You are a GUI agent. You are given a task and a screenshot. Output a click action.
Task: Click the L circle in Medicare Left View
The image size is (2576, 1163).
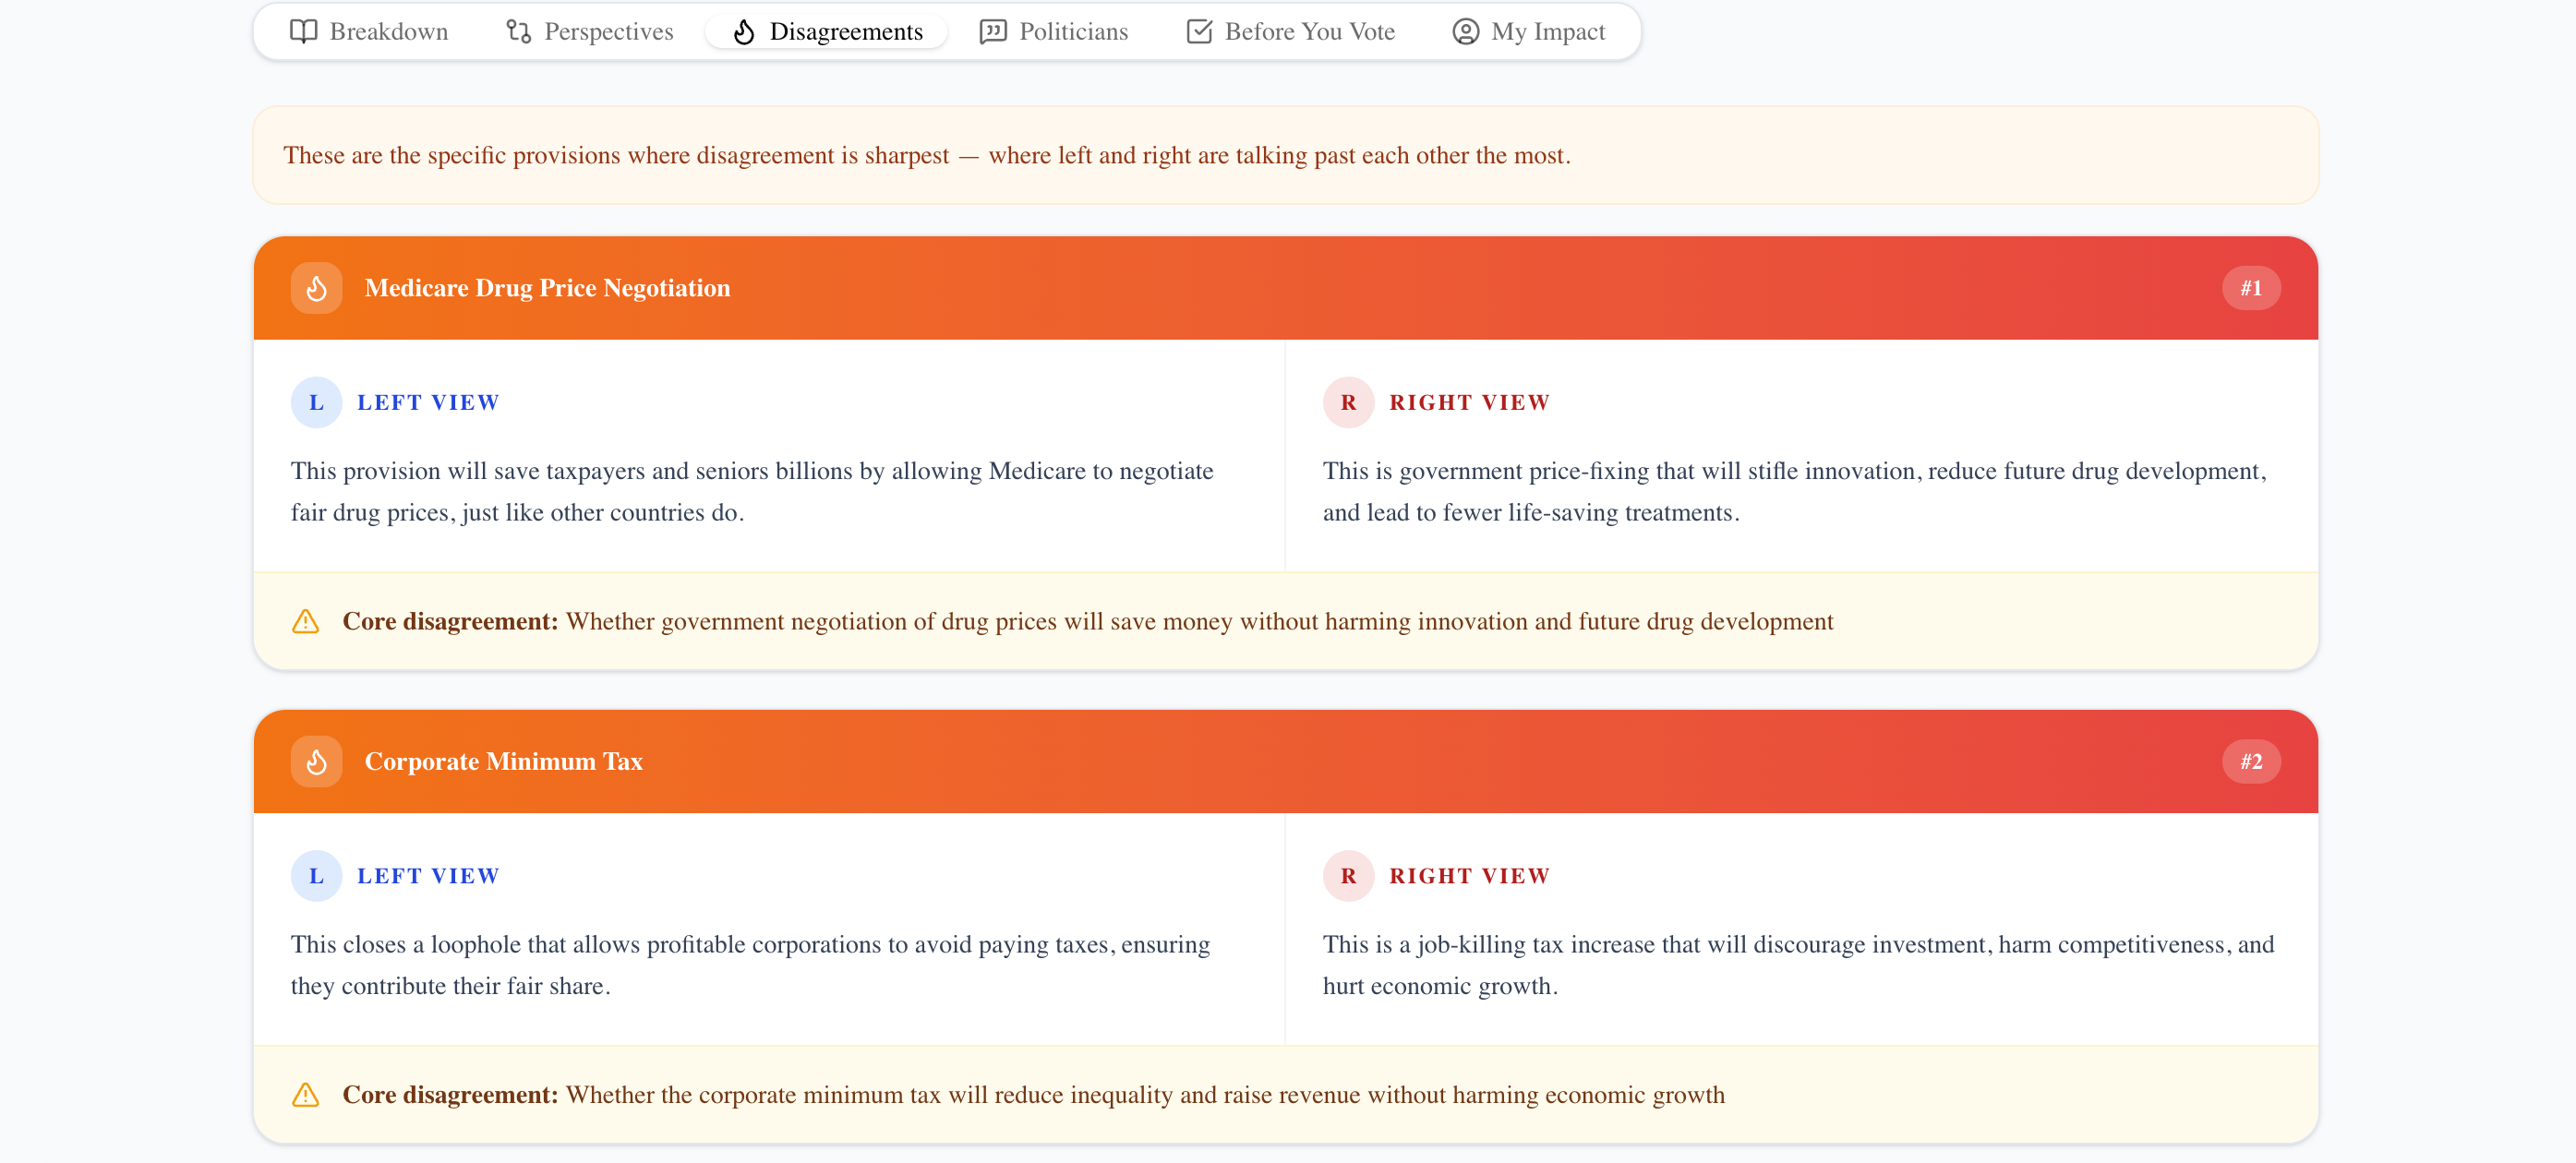point(316,402)
